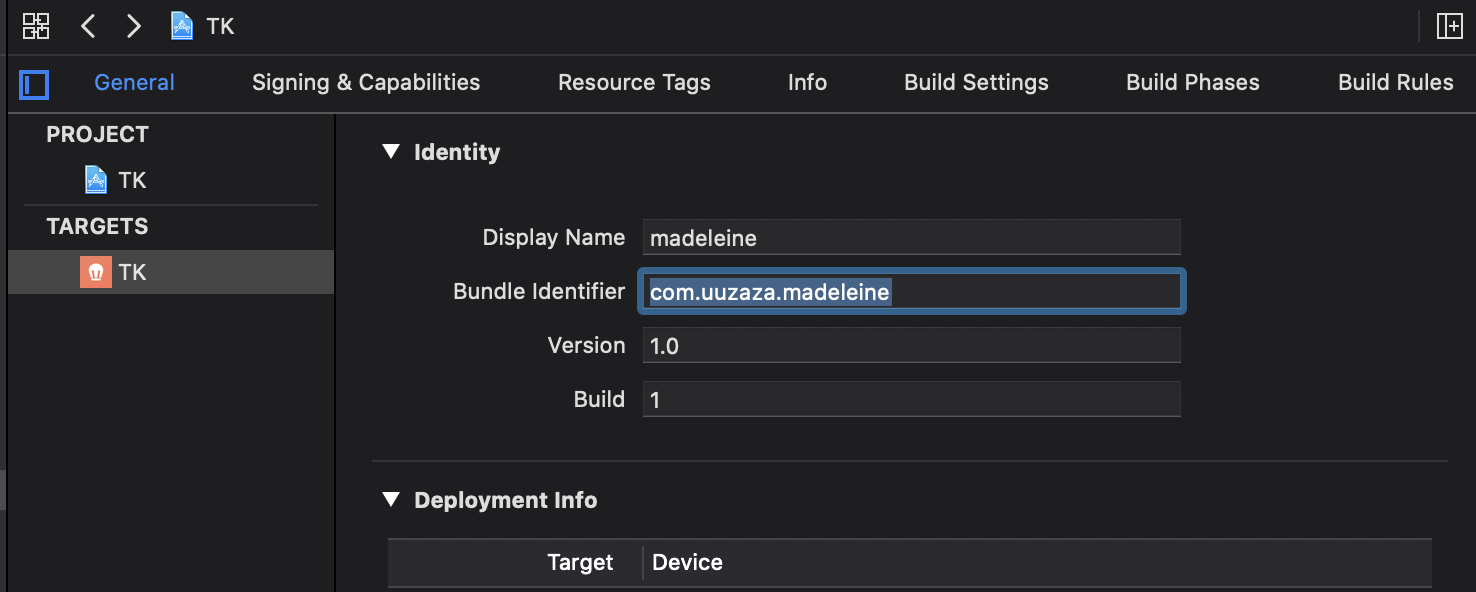
Task: Collapse the Deployment Info section
Action: click(390, 500)
